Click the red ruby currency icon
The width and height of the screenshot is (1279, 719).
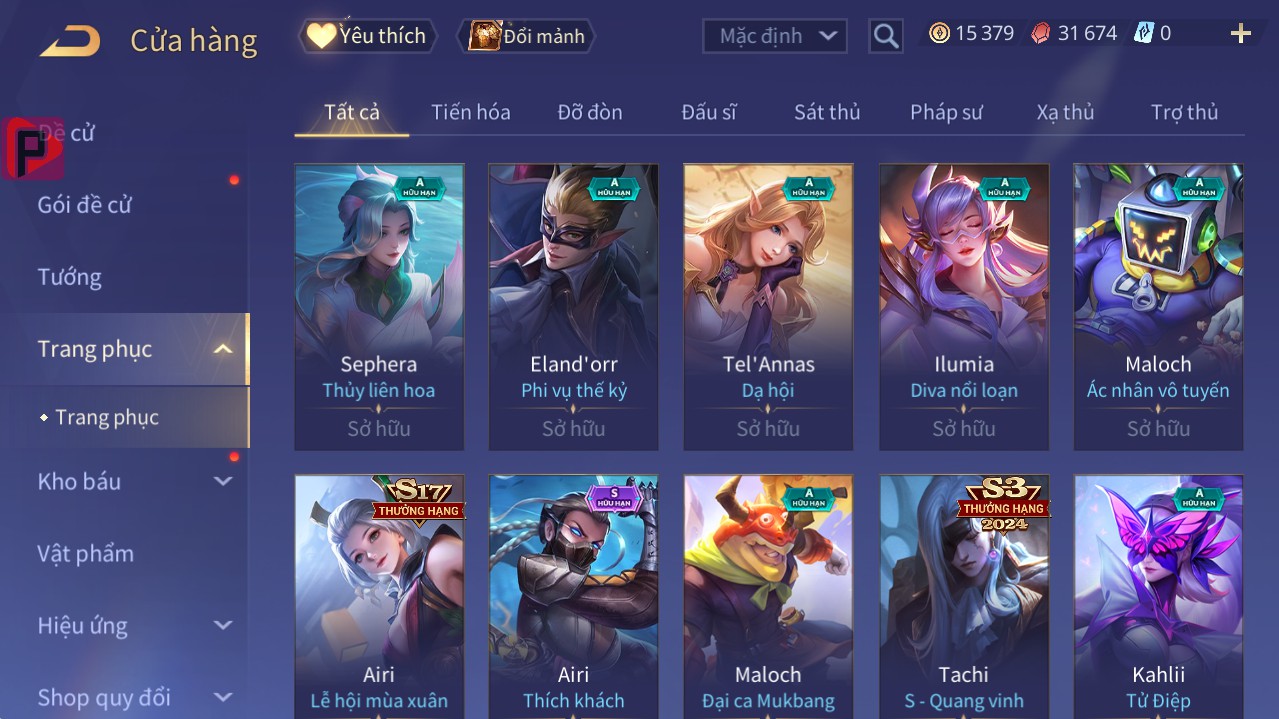1041,33
